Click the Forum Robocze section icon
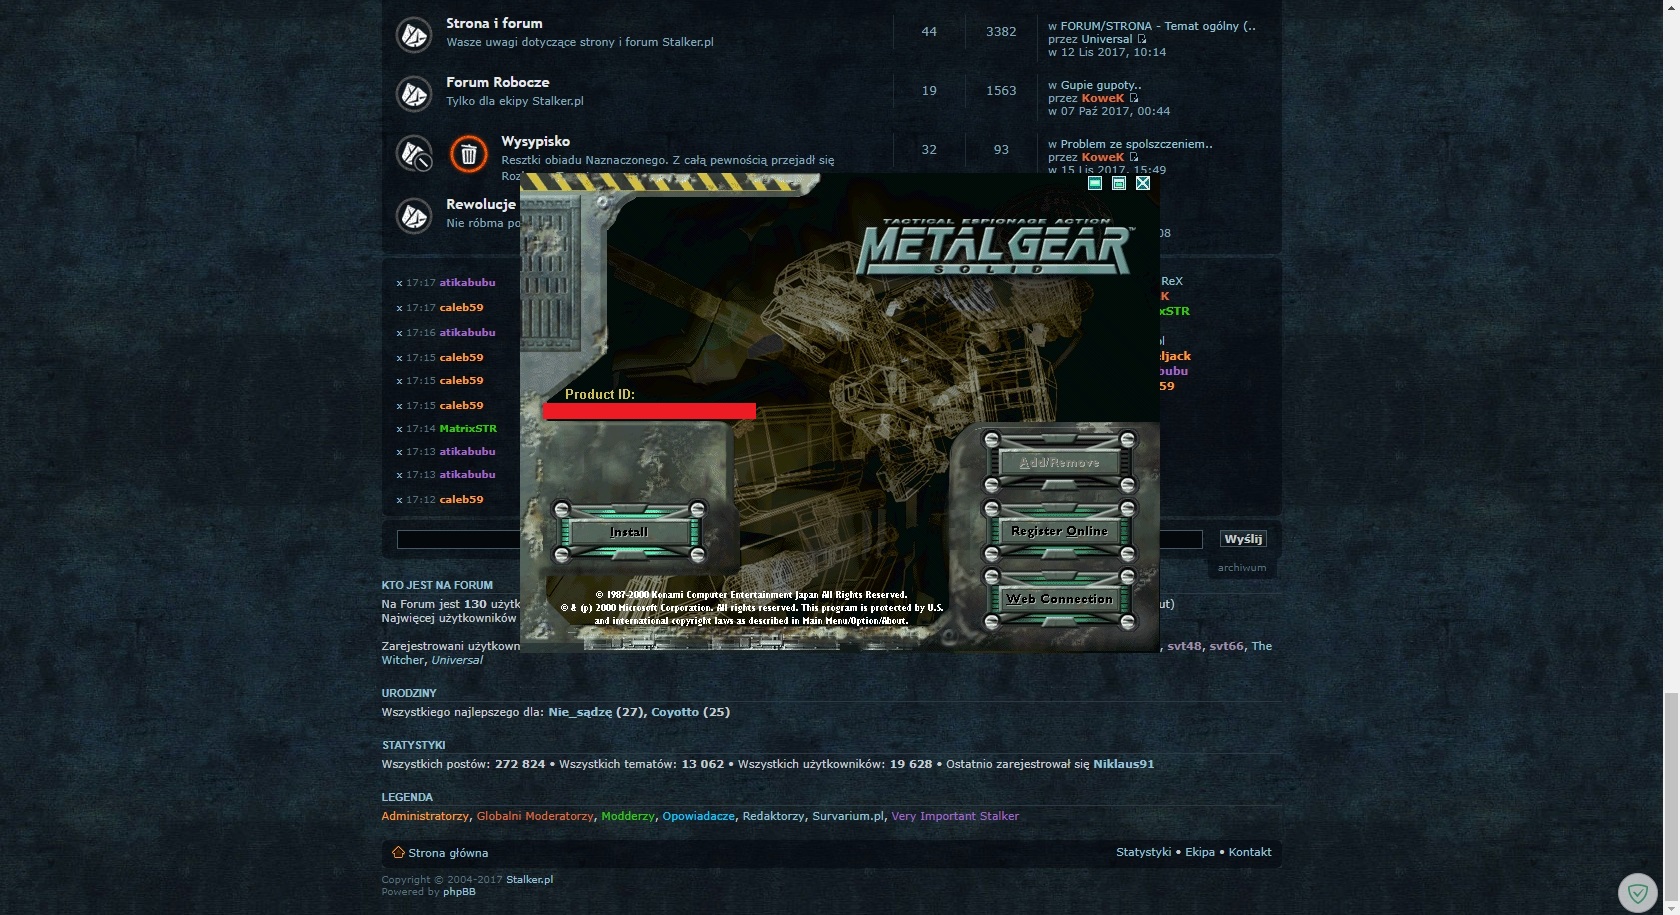This screenshot has width=1680, height=915. pos(413,94)
